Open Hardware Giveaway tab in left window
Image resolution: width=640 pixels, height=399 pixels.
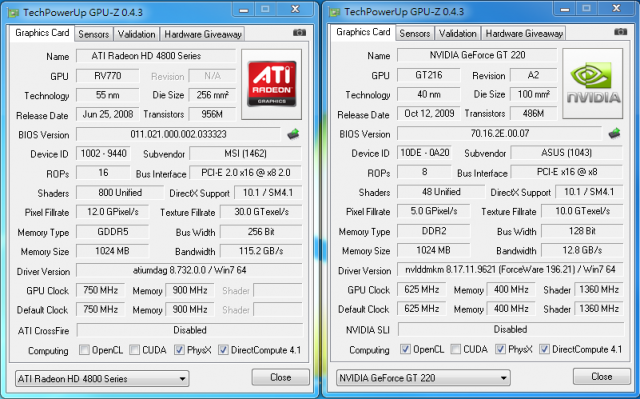coord(203,34)
